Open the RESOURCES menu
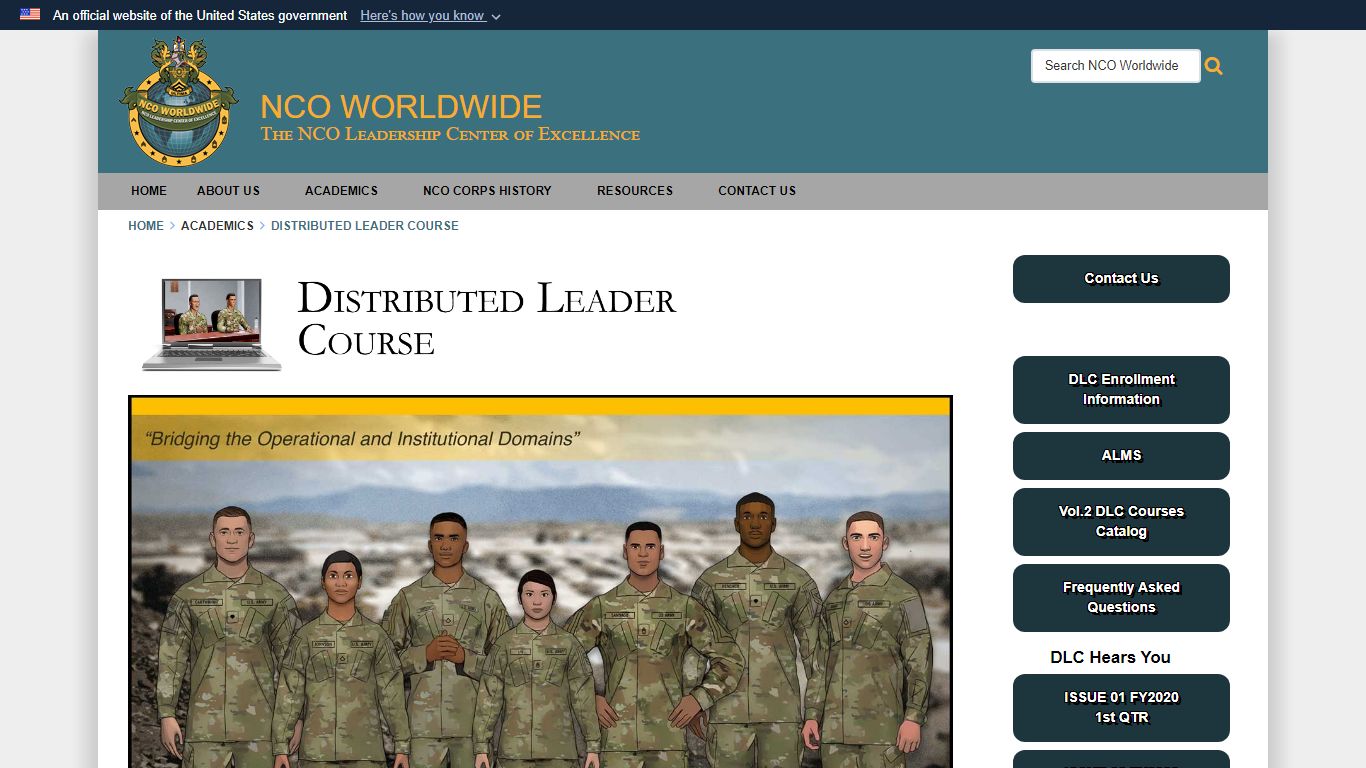 pos(635,191)
